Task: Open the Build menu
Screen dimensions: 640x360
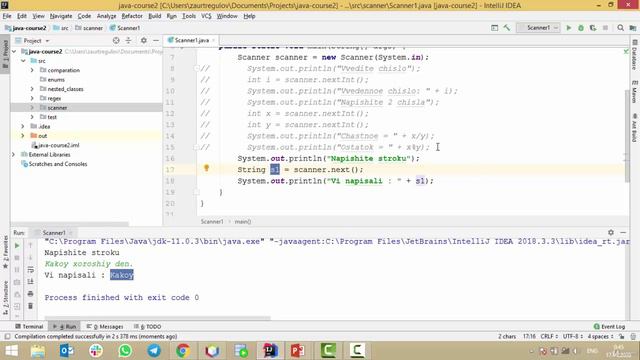Action: [x=154, y=16]
